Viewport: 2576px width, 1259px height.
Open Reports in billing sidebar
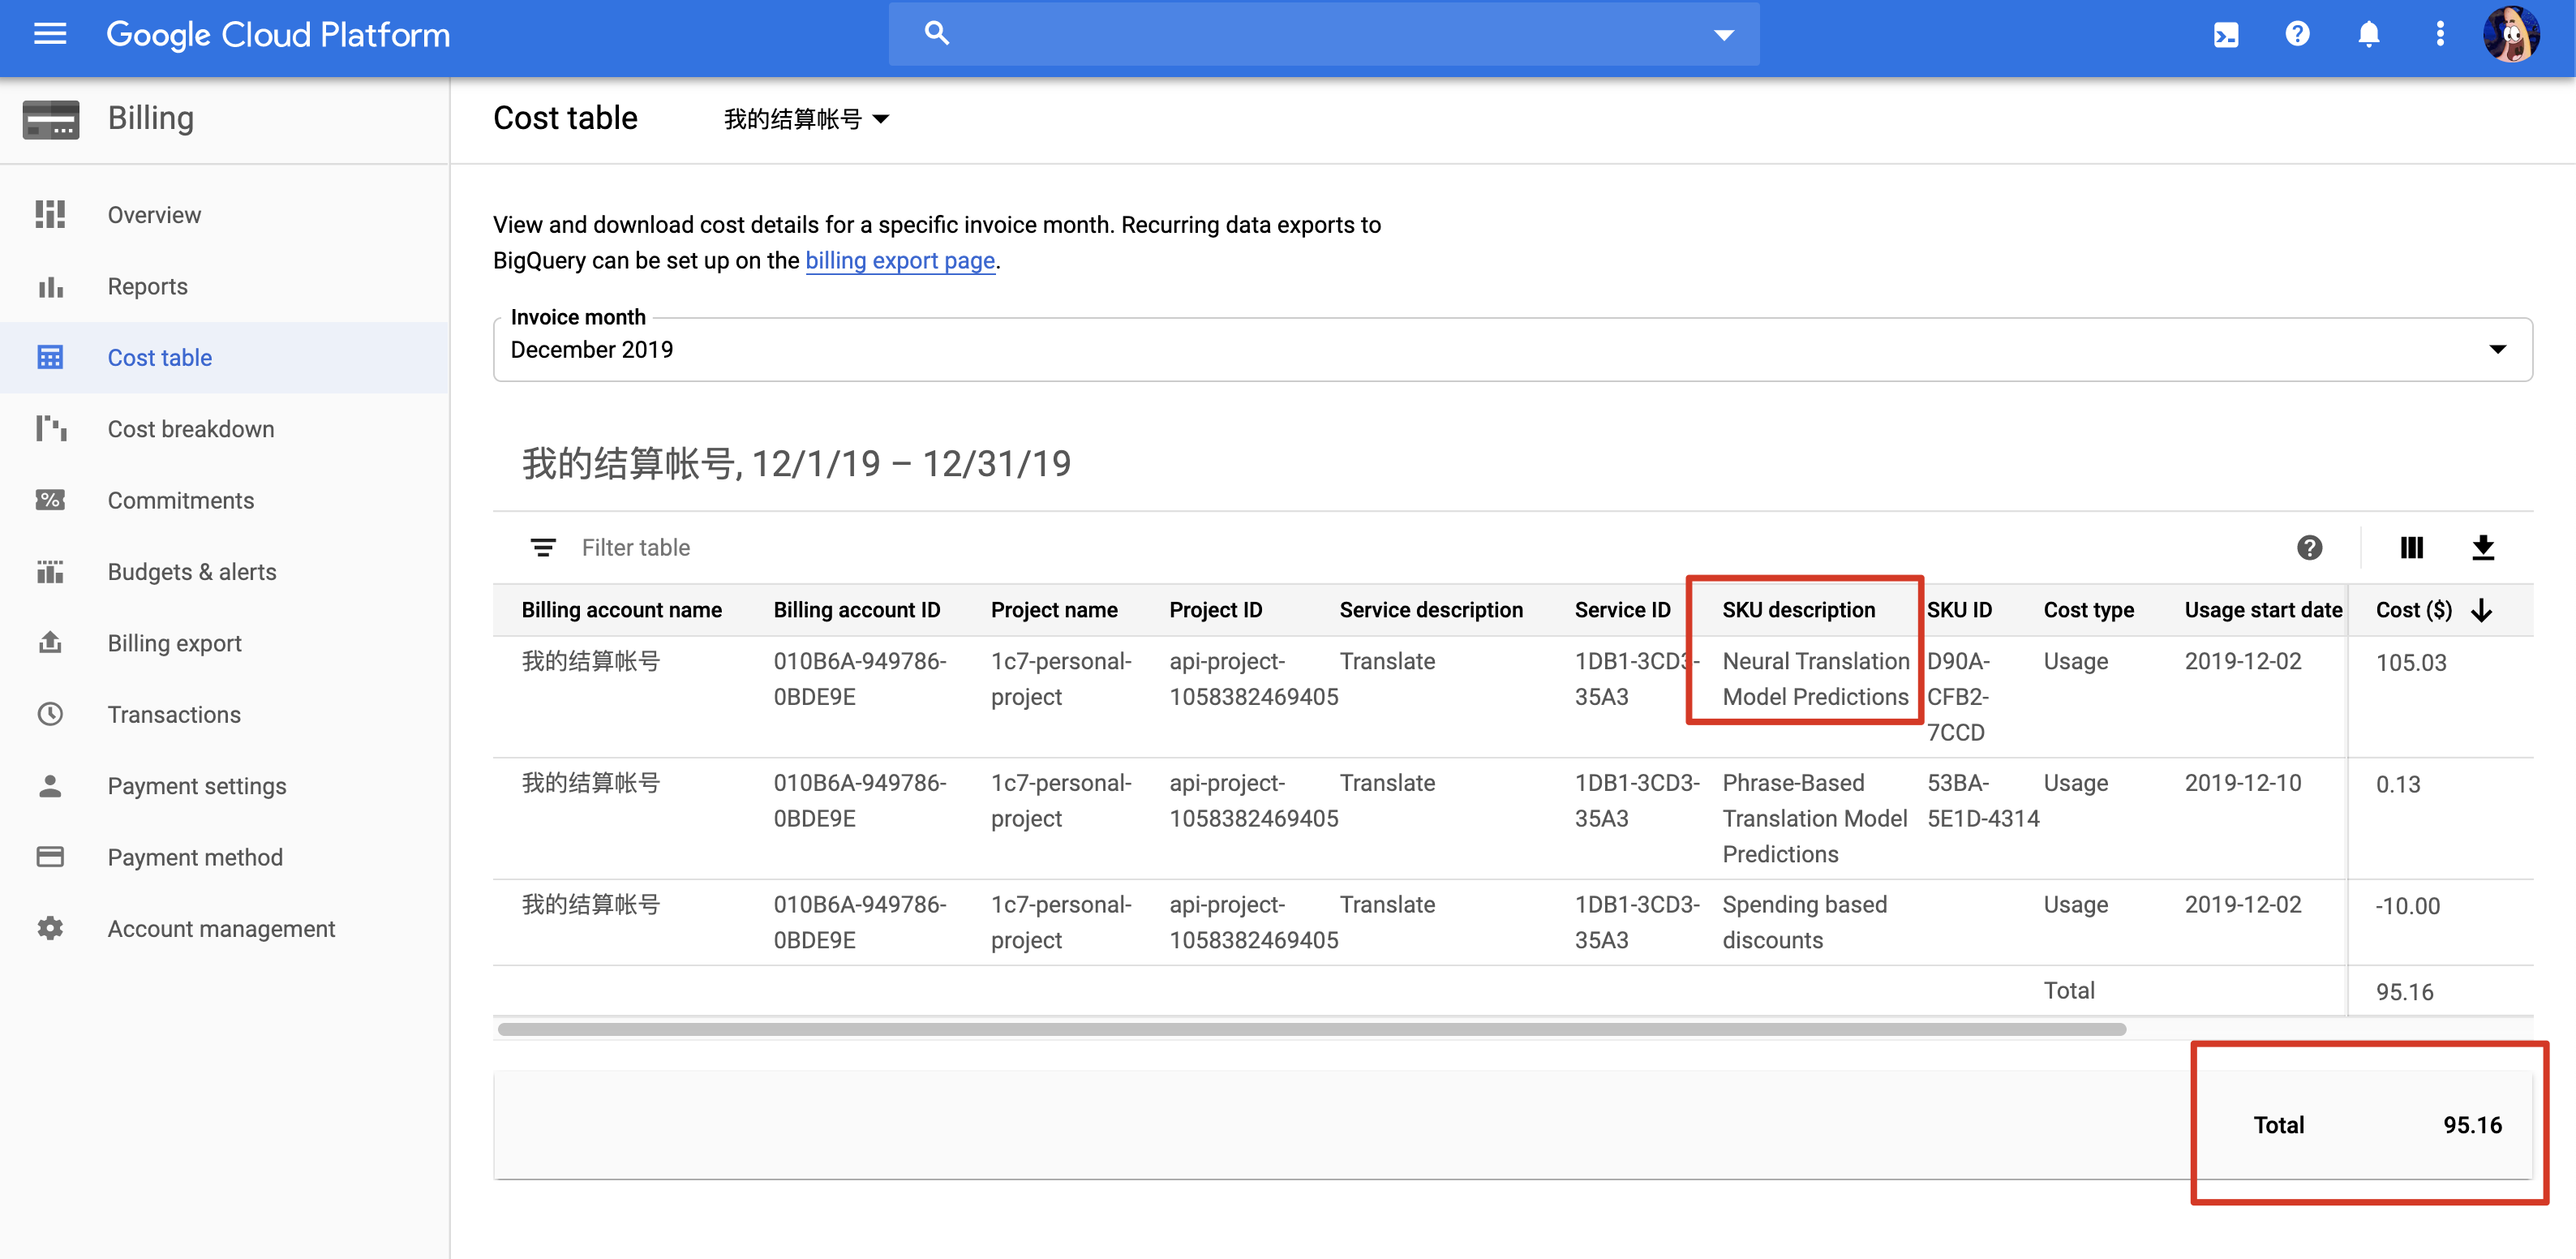tap(147, 287)
